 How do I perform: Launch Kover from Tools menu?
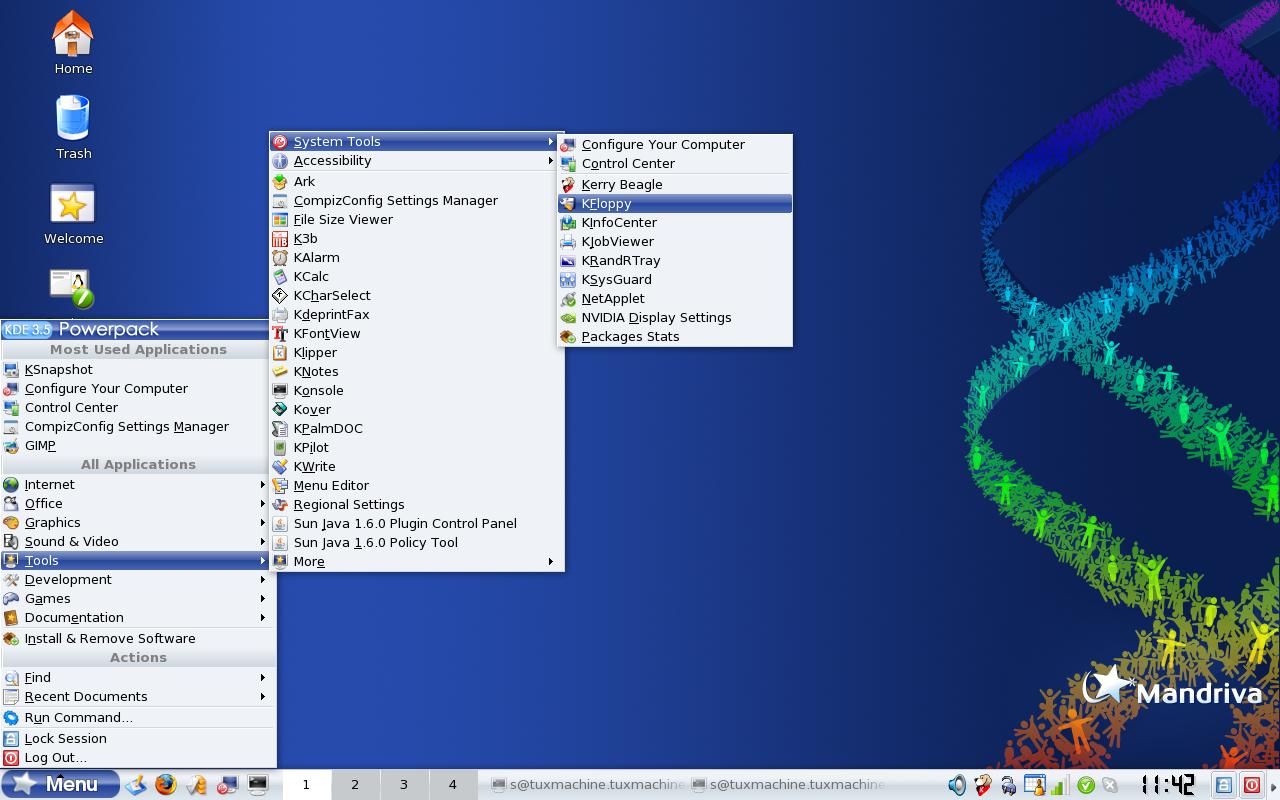point(417,410)
